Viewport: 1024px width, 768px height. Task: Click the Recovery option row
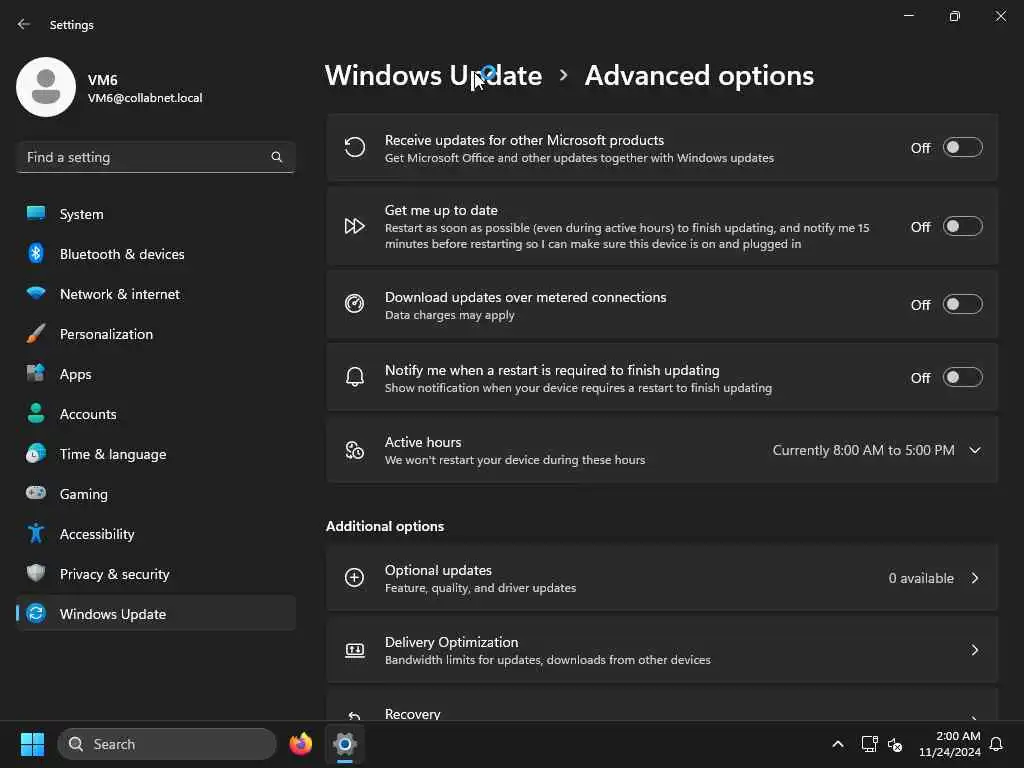(662, 705)
